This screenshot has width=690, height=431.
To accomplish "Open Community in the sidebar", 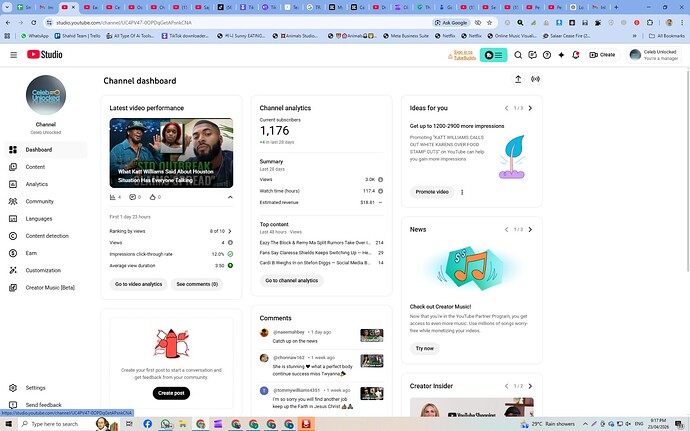I will click(46, 201).
